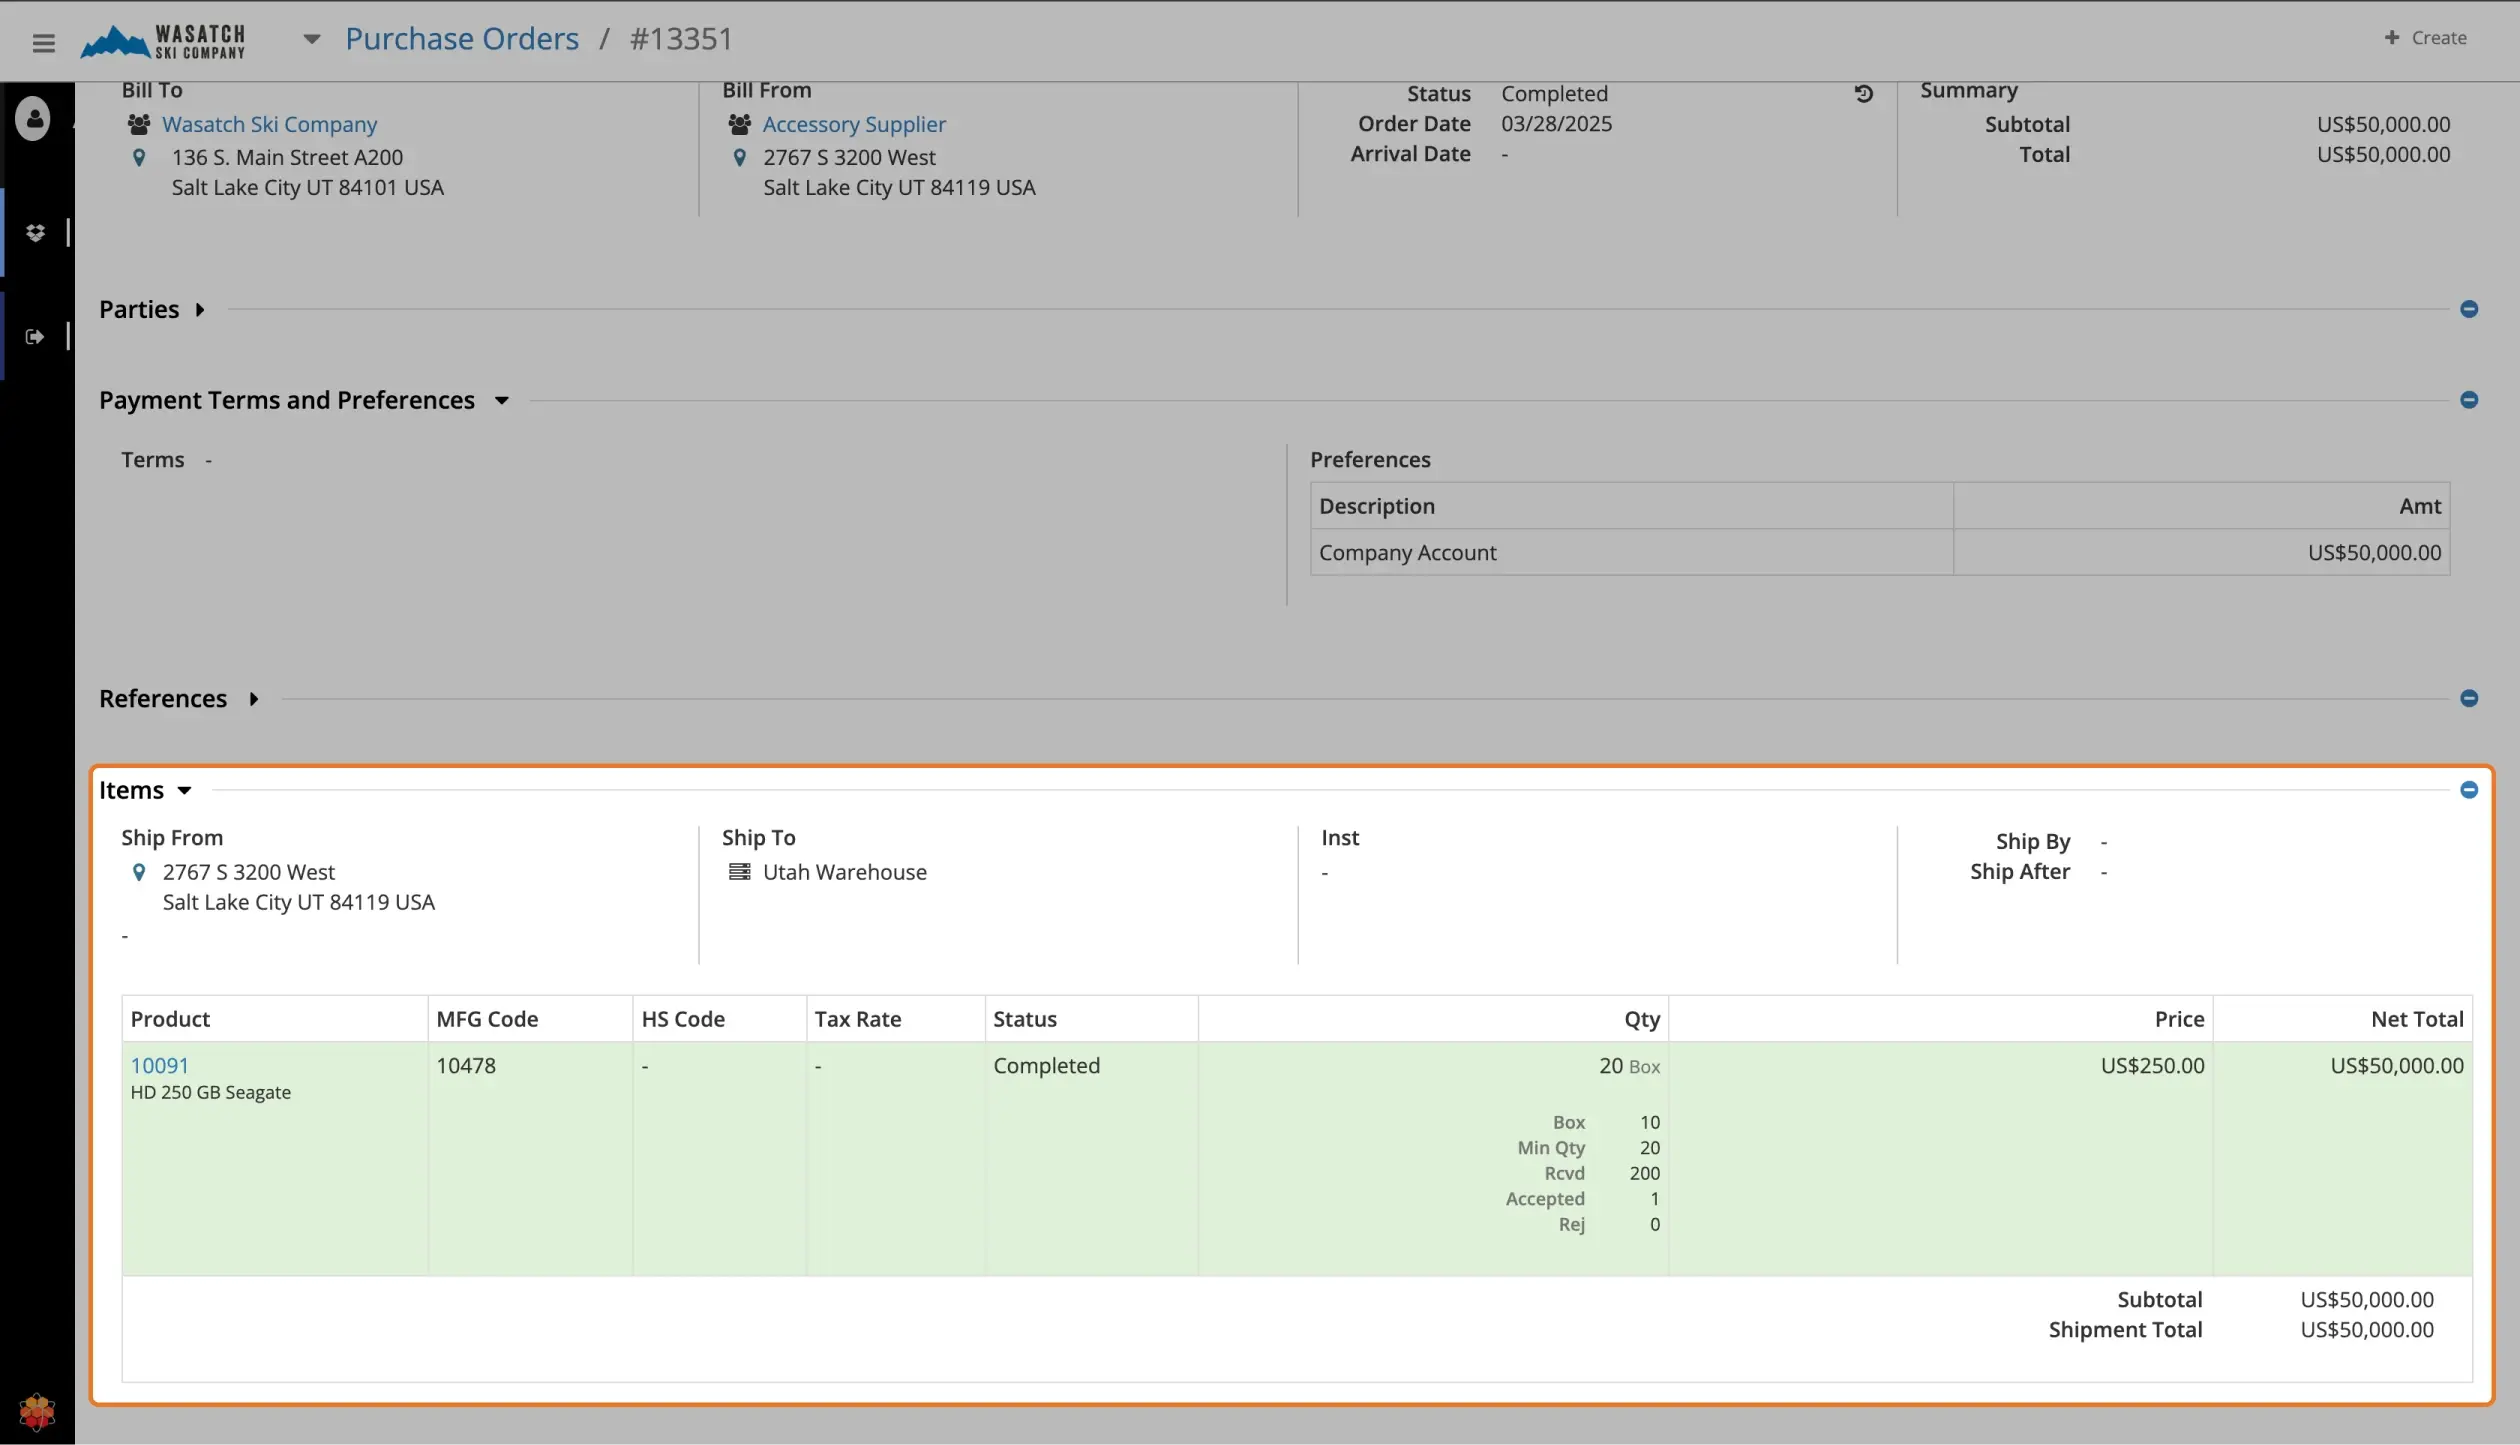Open the hamburger menu

pyautogui.click(x=43, y=42)
